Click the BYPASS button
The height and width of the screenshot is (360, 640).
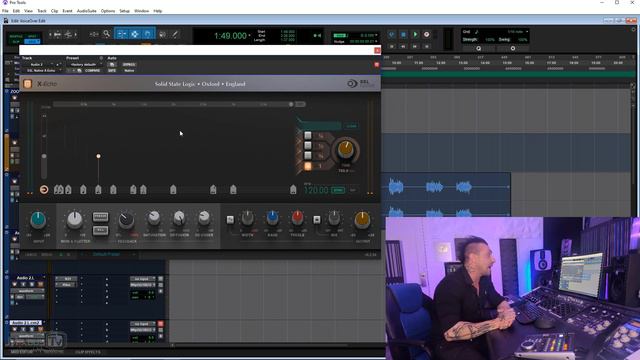click(x=129, y=64)
